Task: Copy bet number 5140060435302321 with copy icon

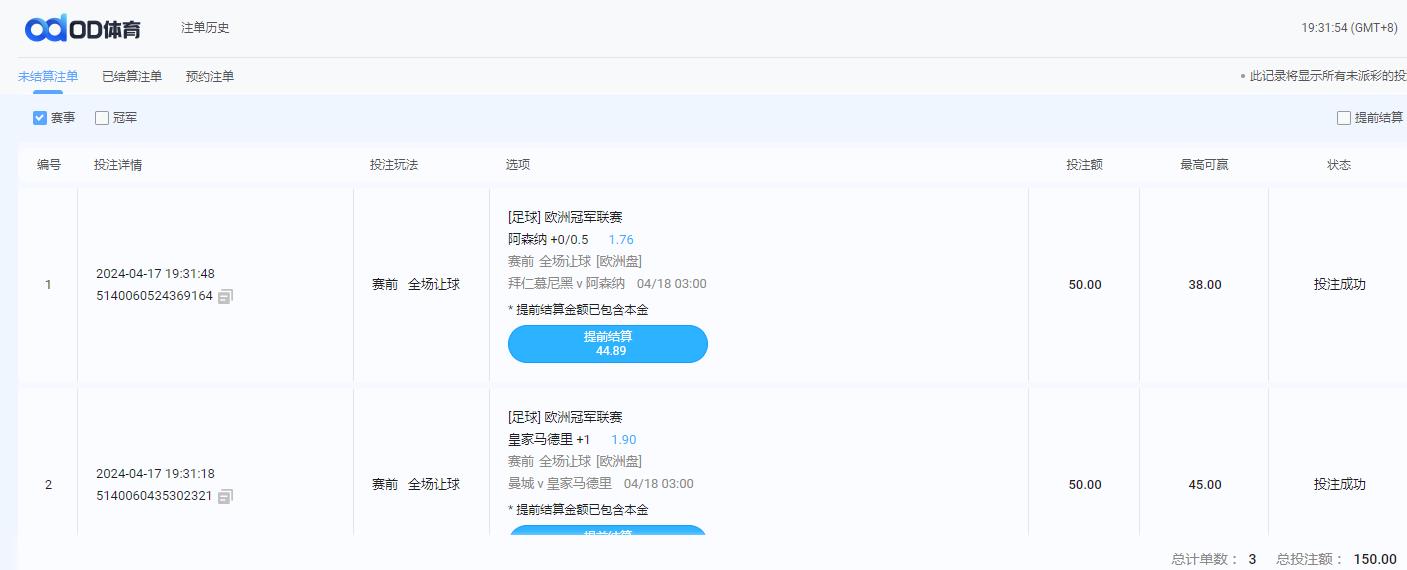Action: tap(225, 497)
